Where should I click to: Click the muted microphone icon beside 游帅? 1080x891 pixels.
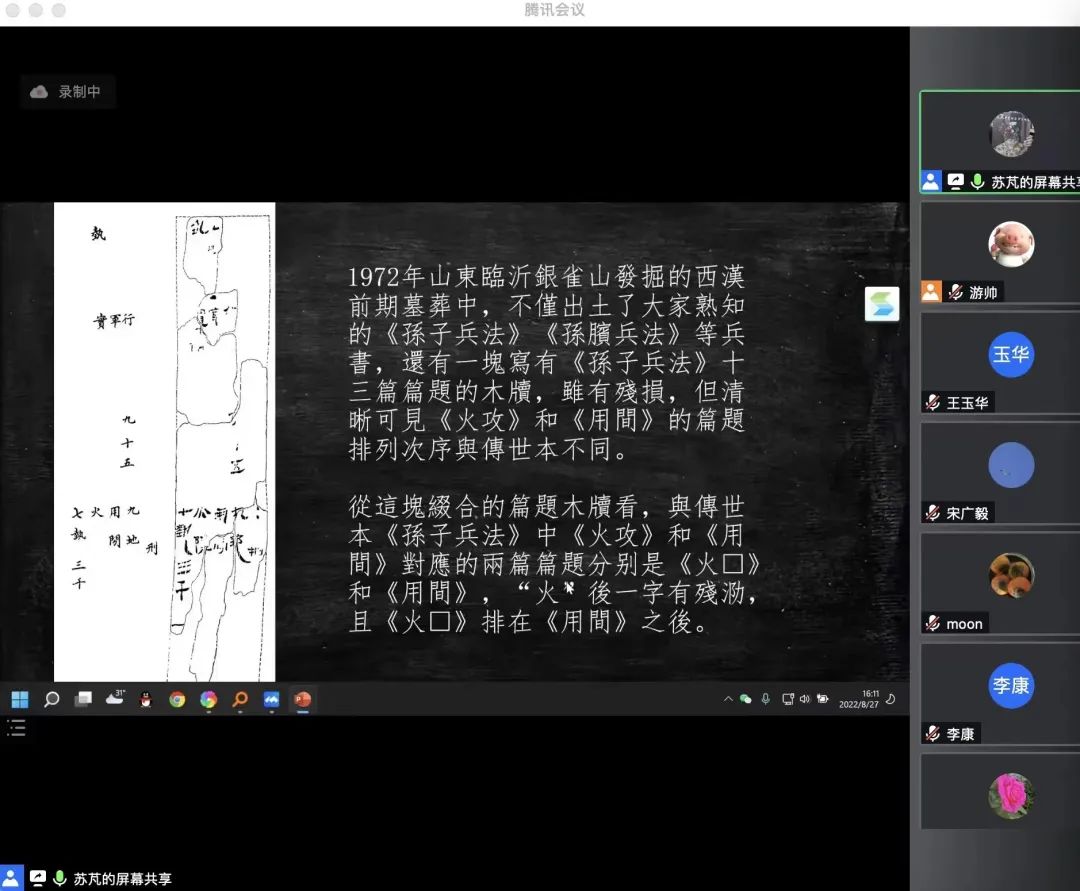[956, 293]
